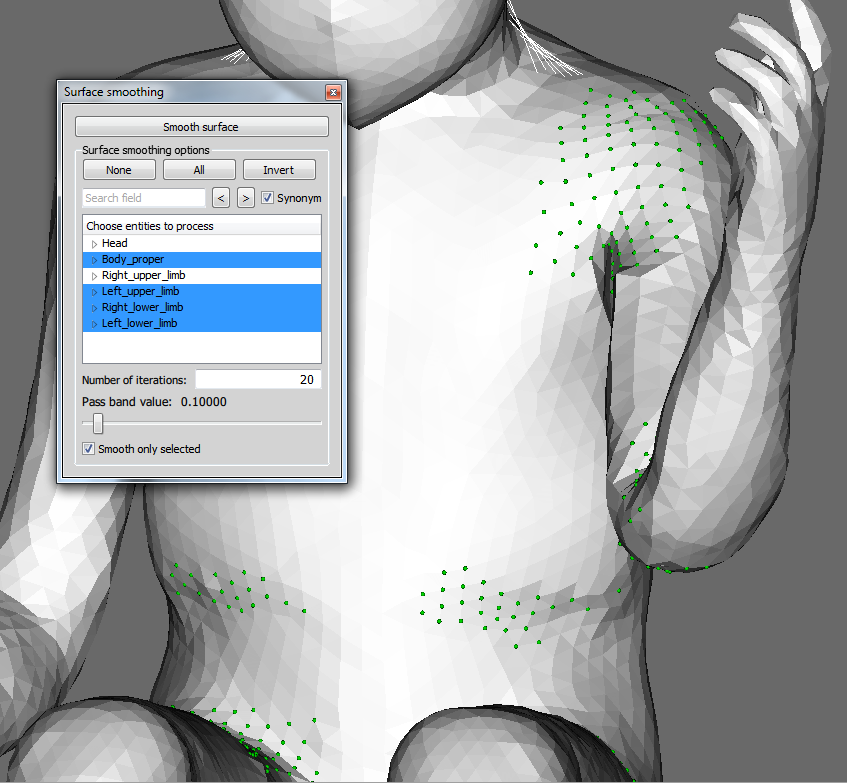Select the Head entity row

[x=202, y=244]
